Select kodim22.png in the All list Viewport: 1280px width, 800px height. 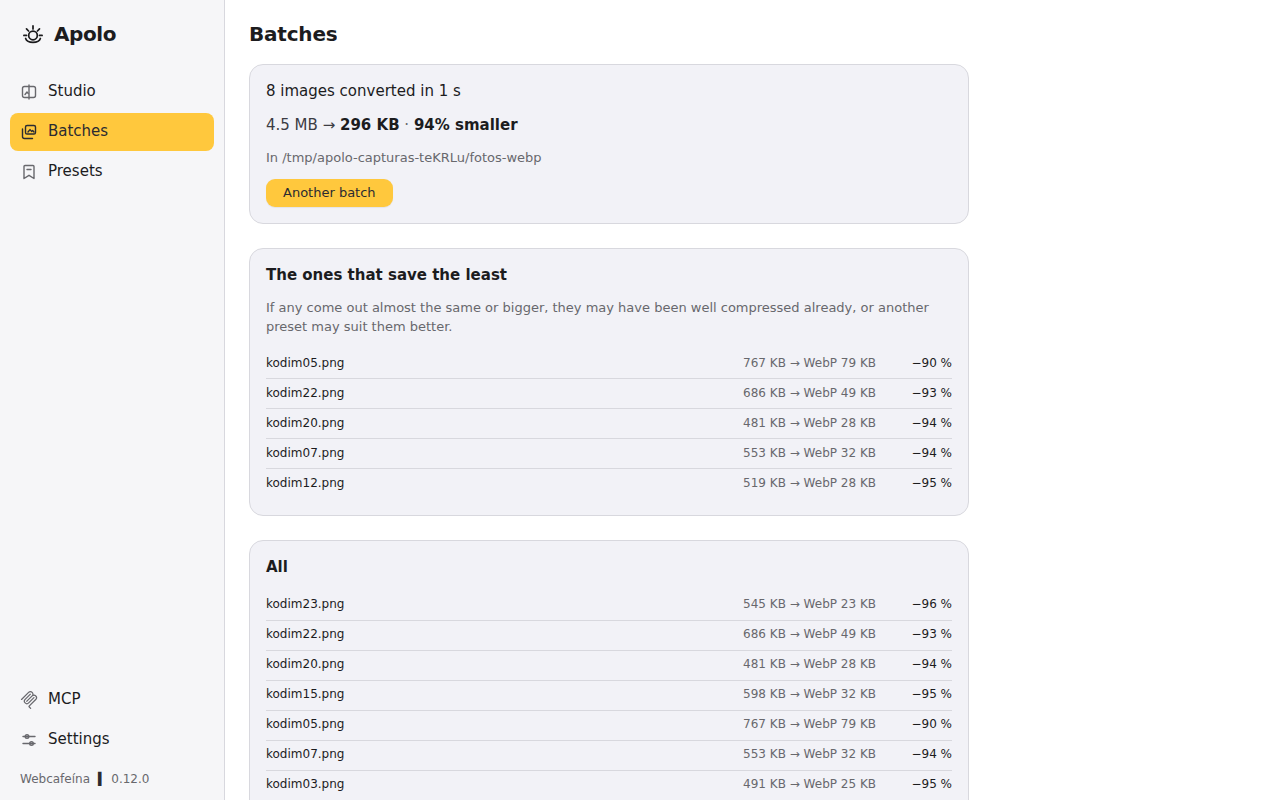(609, 634)
